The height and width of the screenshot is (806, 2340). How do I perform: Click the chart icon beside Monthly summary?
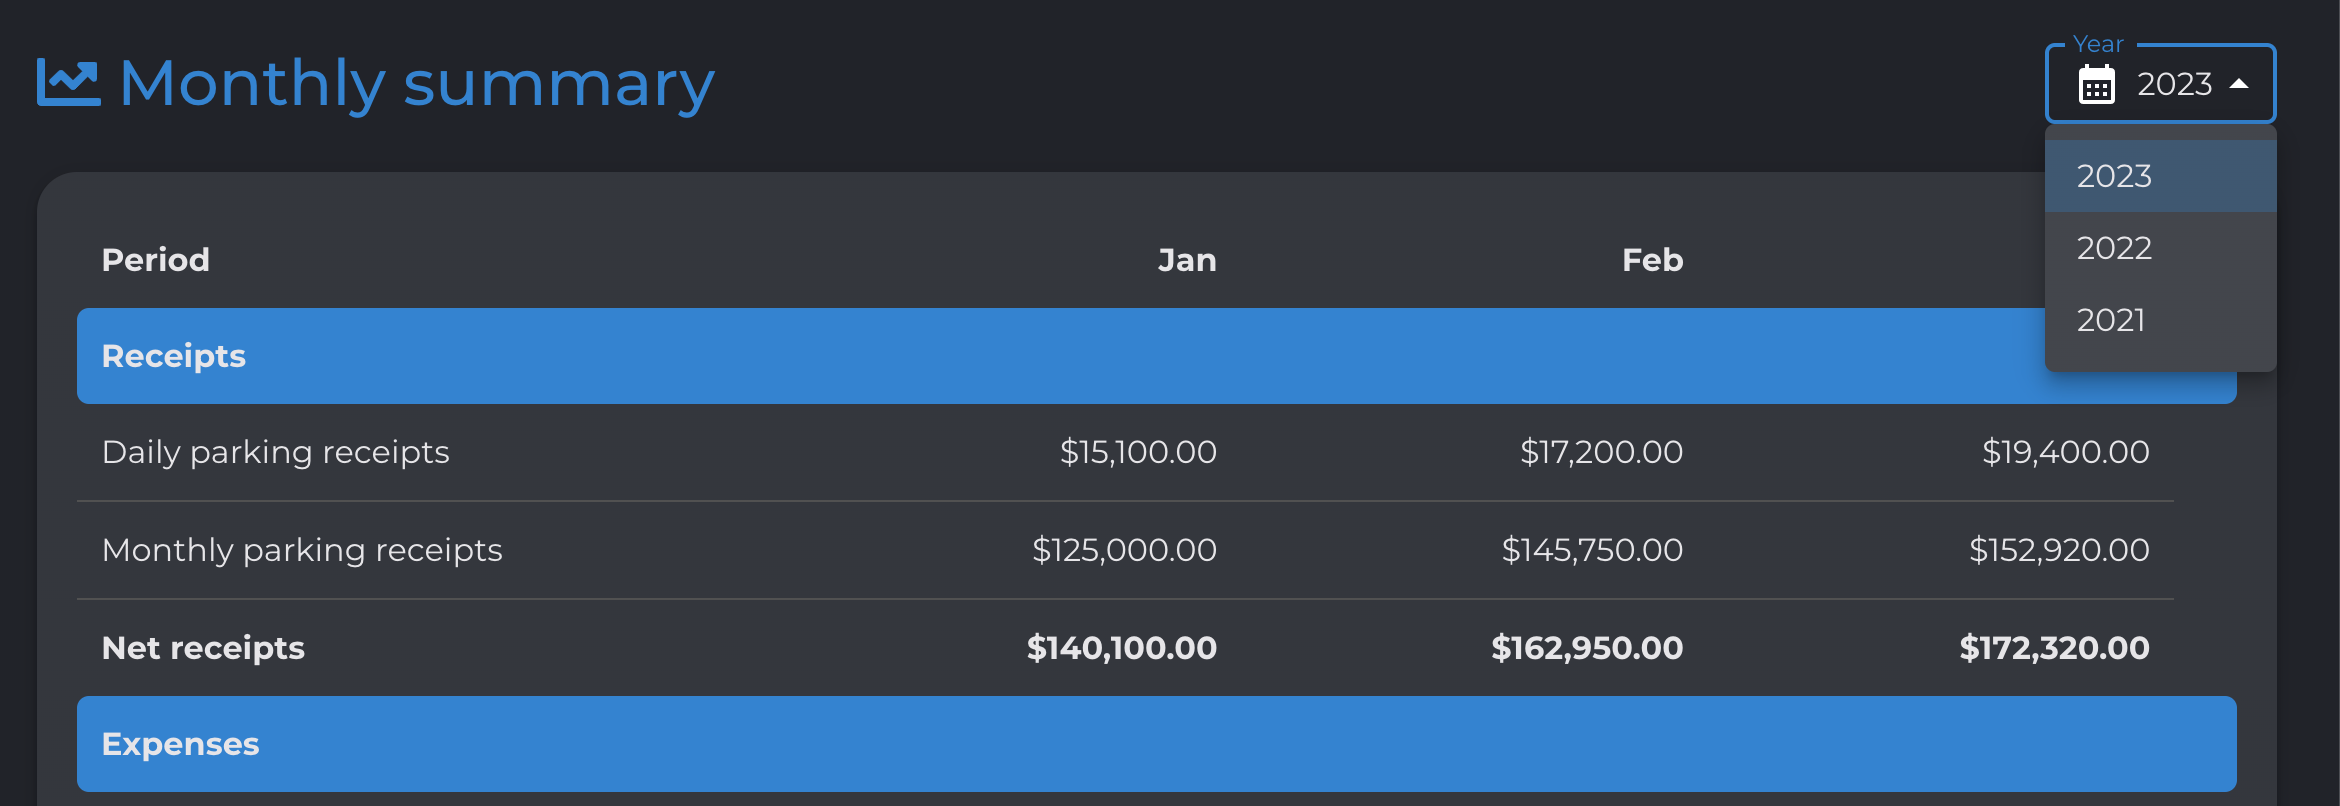[x=68, y=83]
